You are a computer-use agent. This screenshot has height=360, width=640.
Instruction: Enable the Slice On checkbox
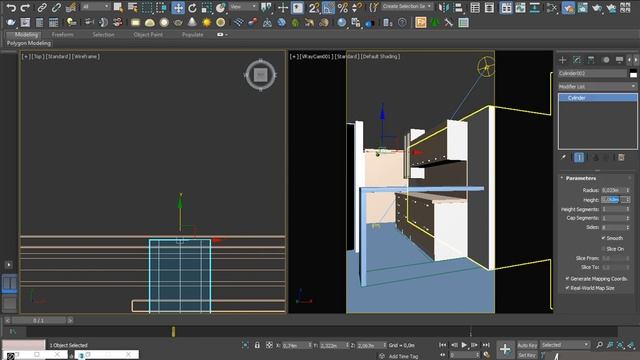click(603, 249)
